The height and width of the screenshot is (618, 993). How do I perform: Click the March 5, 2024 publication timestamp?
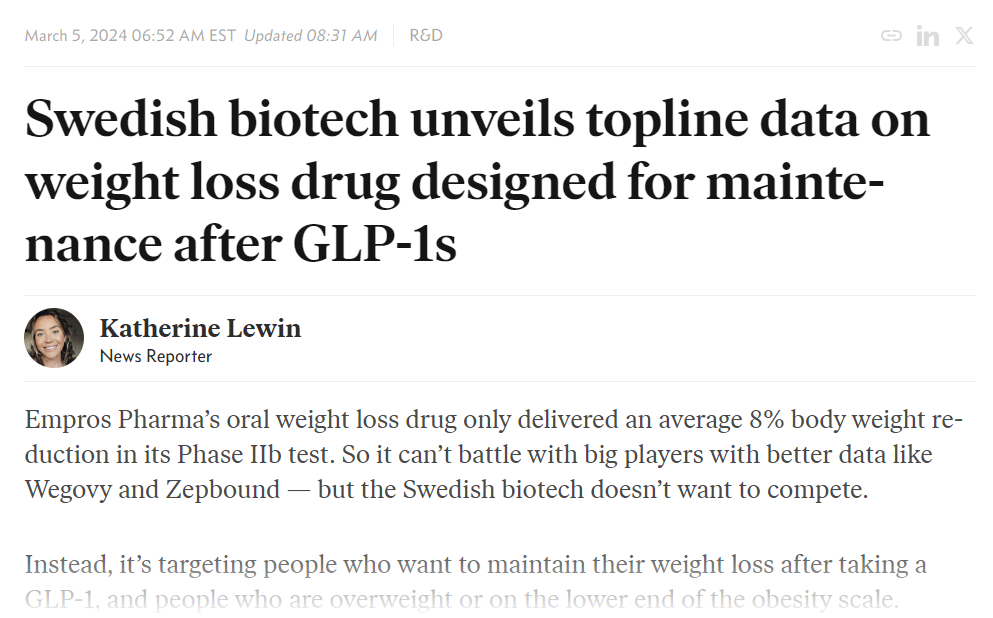point(130,35)
